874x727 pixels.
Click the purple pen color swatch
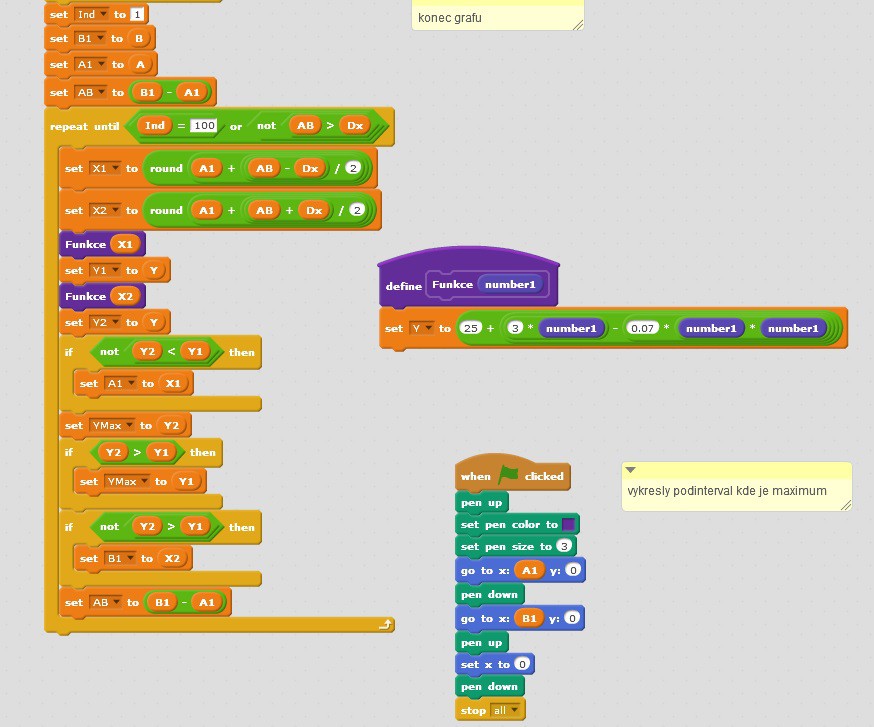coord(568,525)
